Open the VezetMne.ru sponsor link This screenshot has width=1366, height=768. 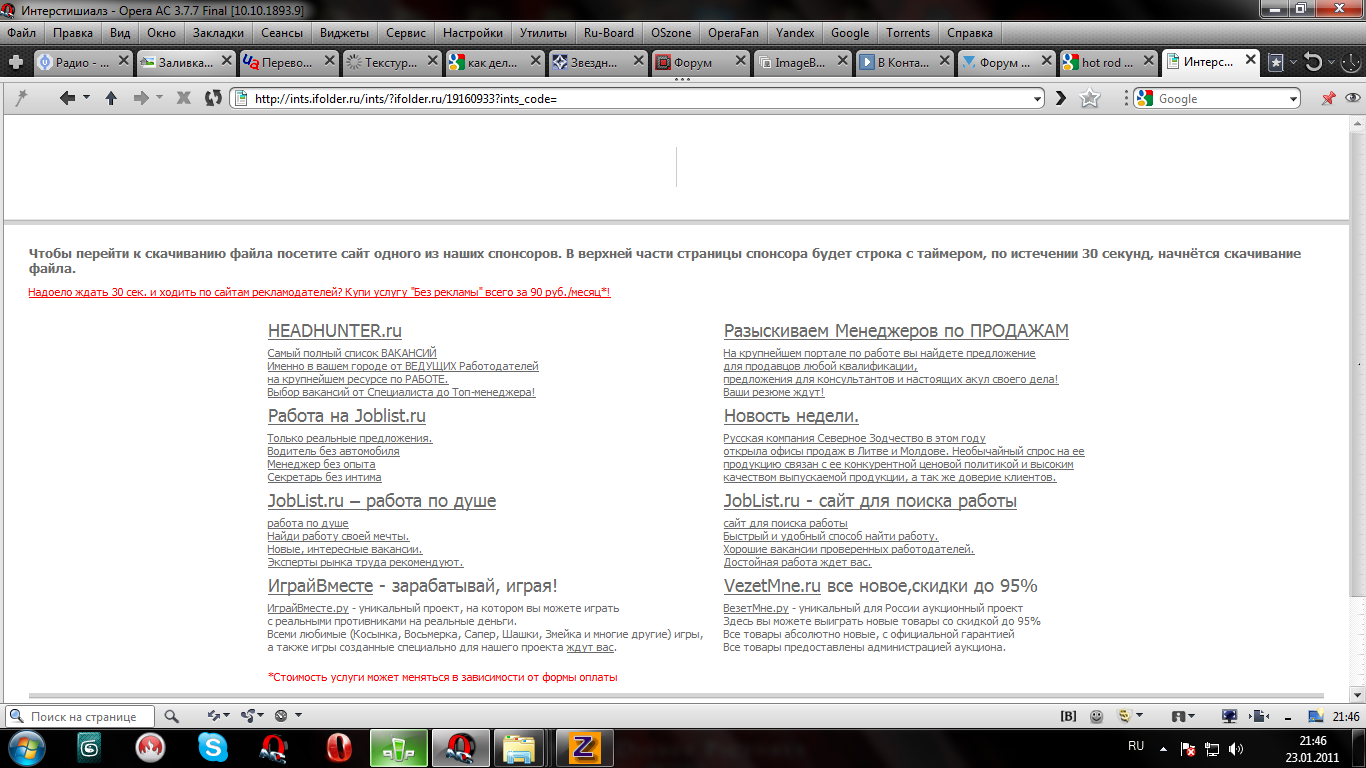(x=772, y=586)
